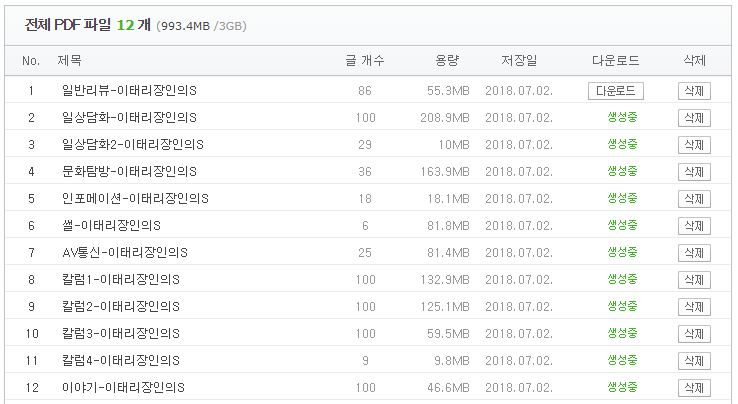Select the title 칼럼2-이태리장인의S

[x=121, y=307]
